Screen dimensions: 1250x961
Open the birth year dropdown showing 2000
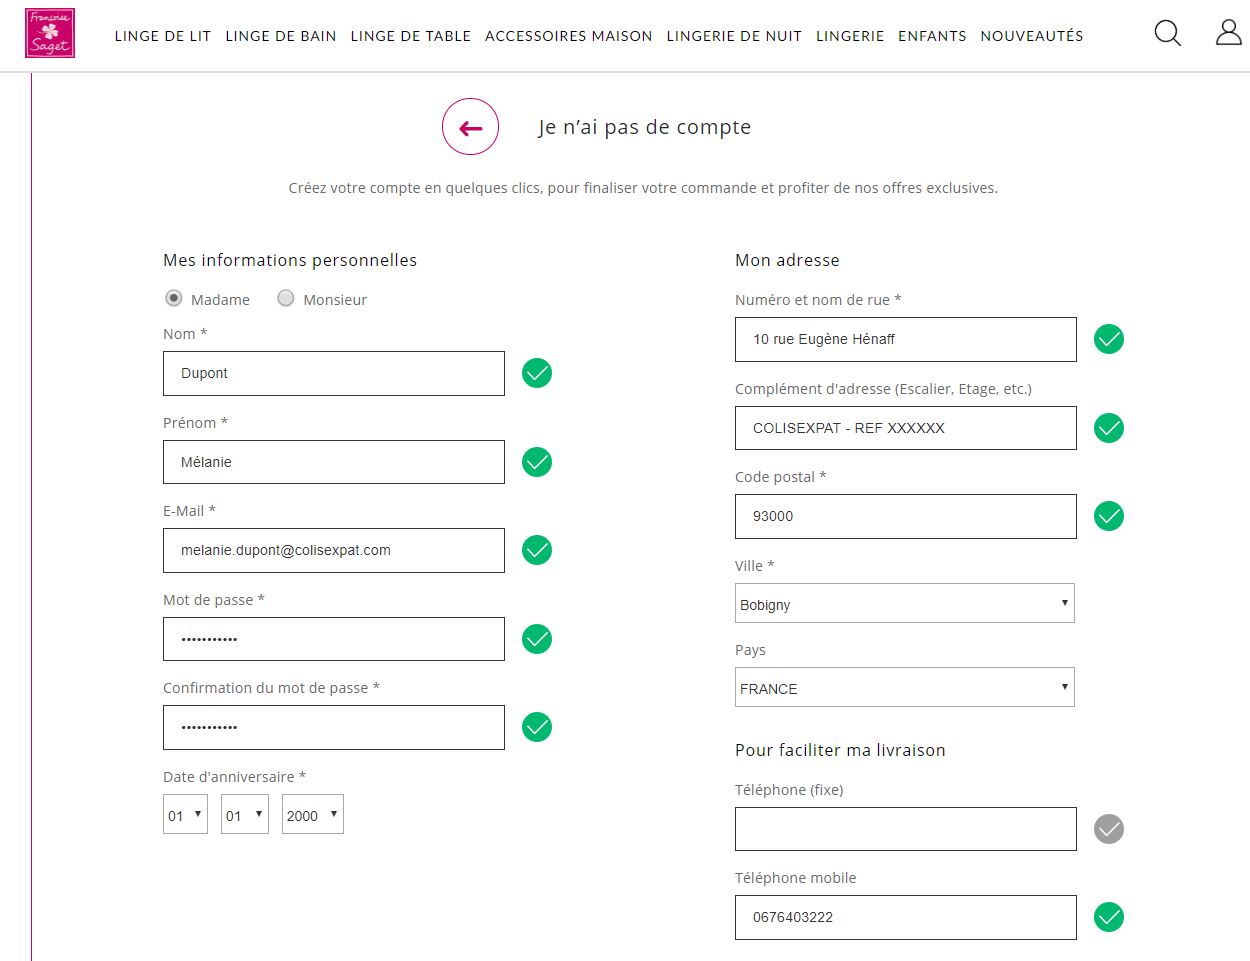tap(313, 814)
